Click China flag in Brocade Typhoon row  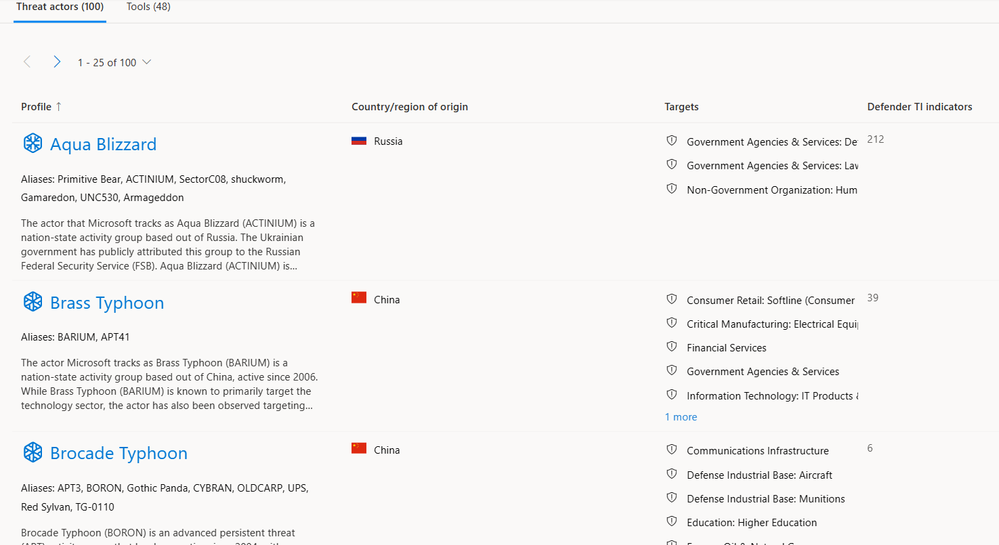click(359, 448)
